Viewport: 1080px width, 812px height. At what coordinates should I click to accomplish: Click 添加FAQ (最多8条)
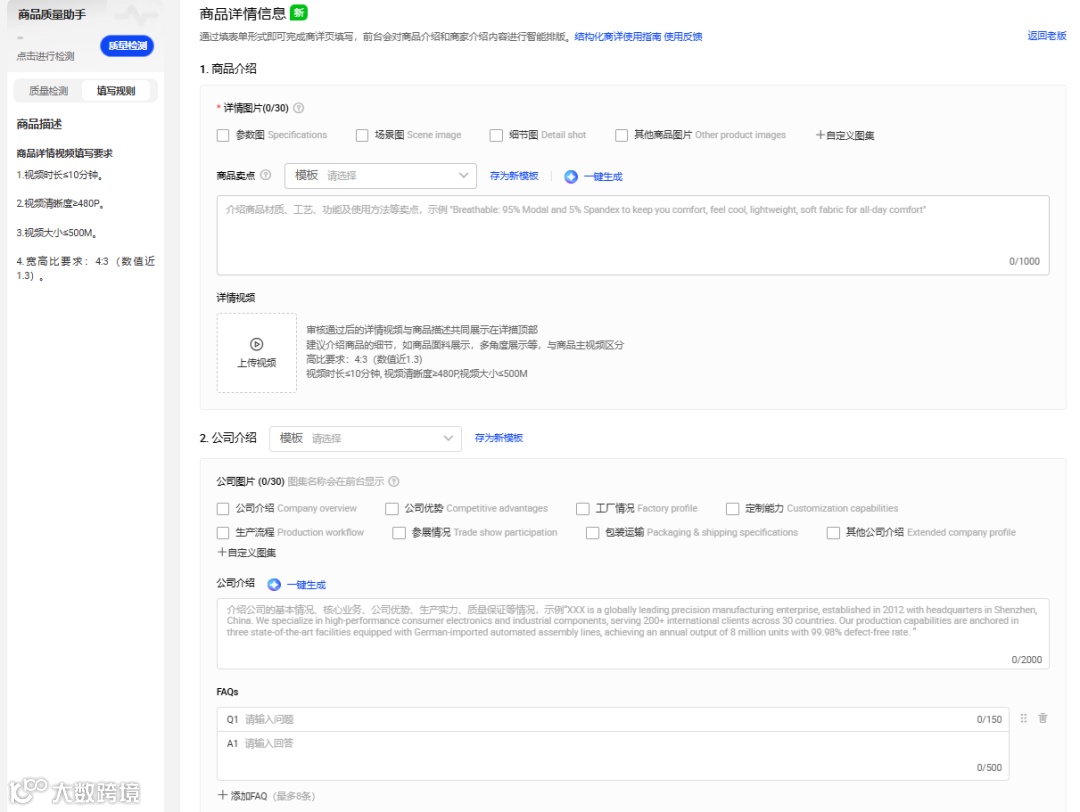[267, 795]
